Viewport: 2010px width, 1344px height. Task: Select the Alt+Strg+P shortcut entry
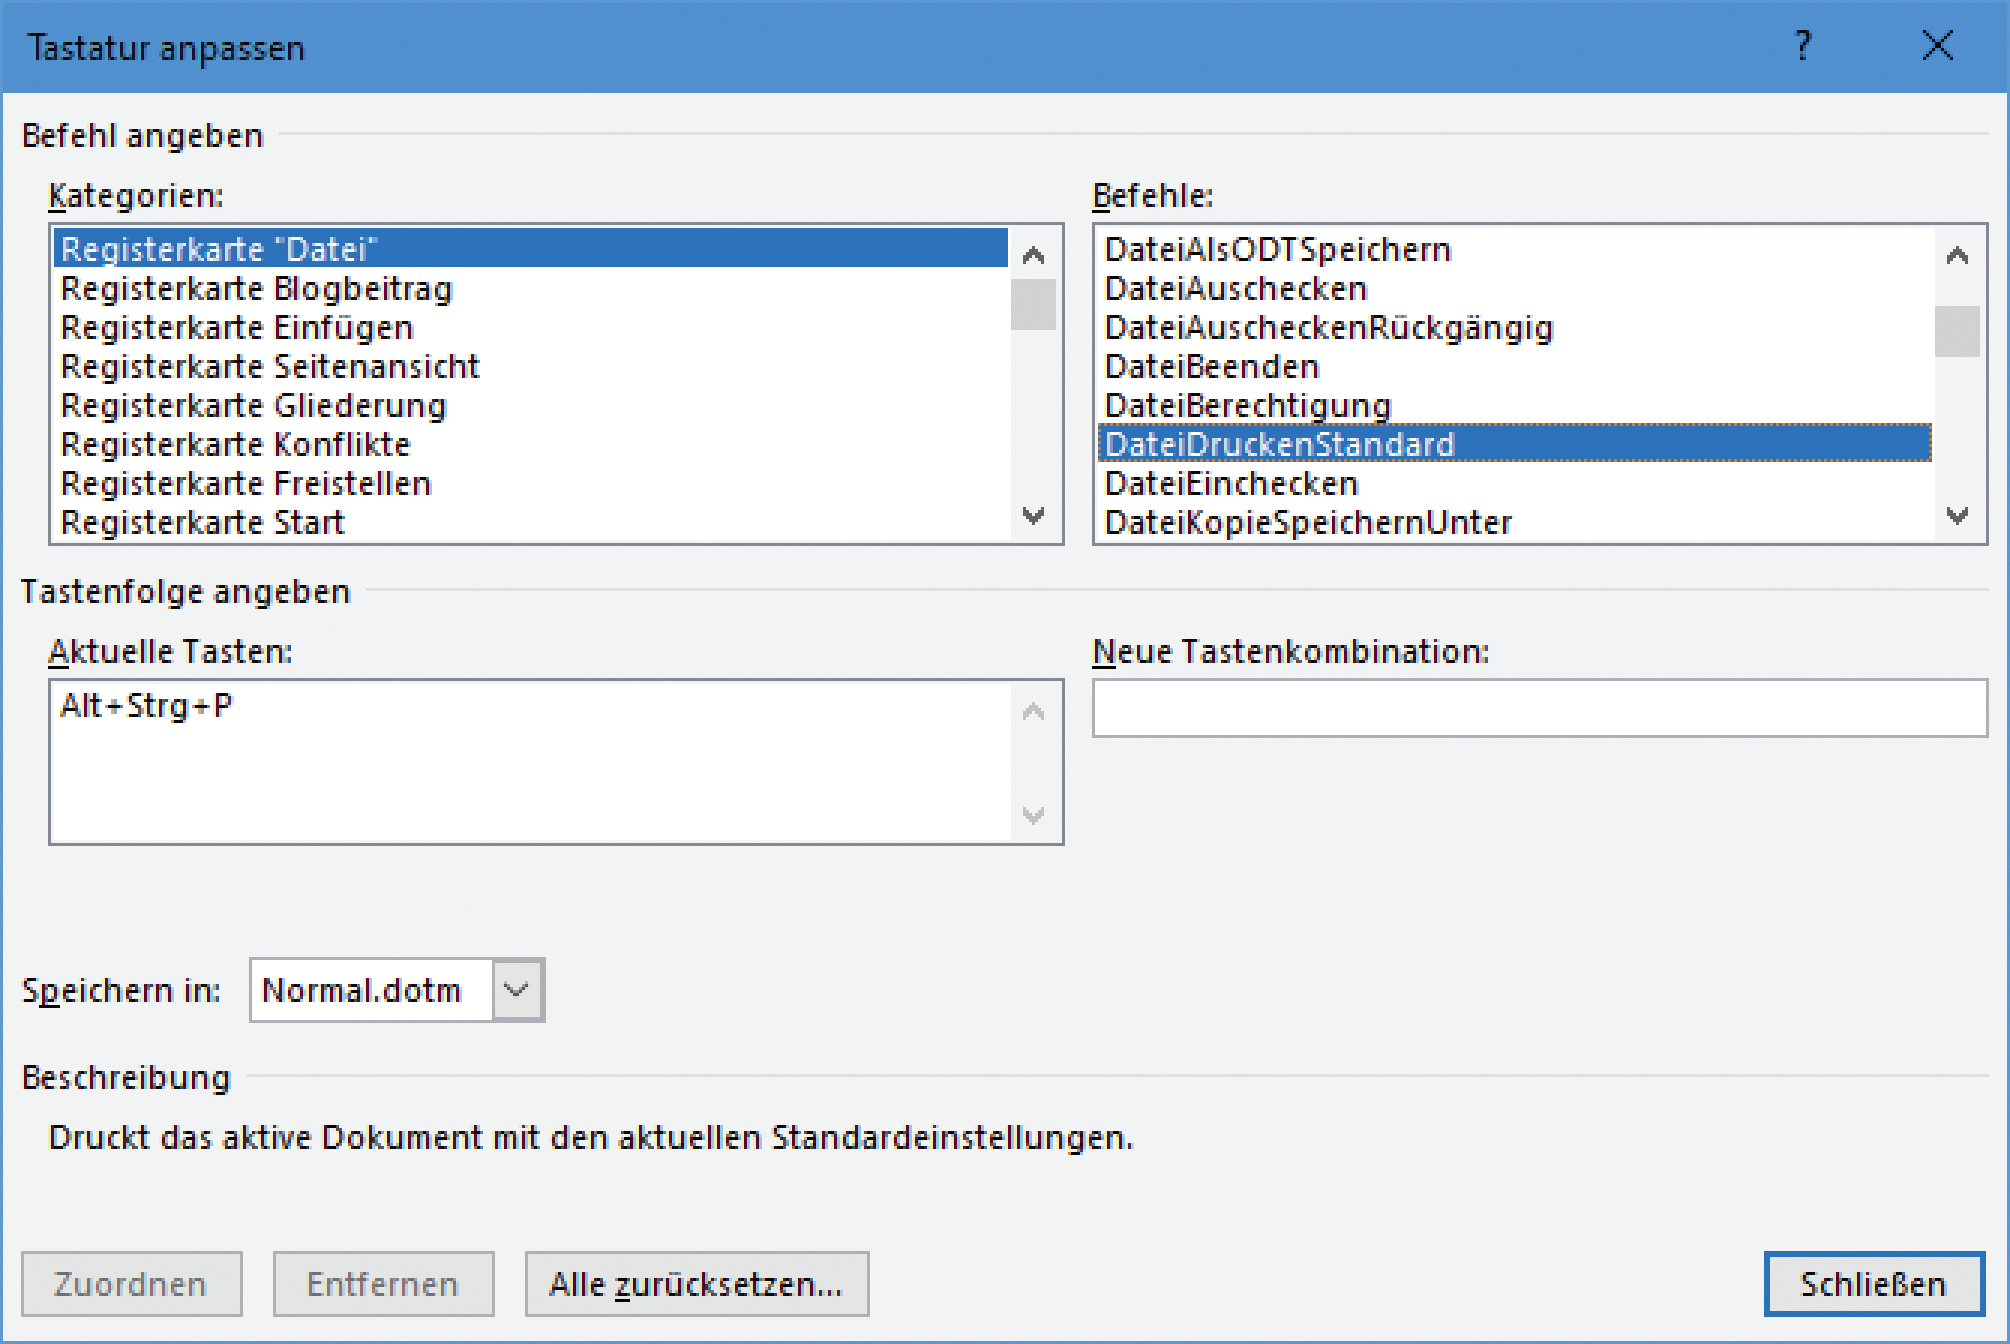147,706
